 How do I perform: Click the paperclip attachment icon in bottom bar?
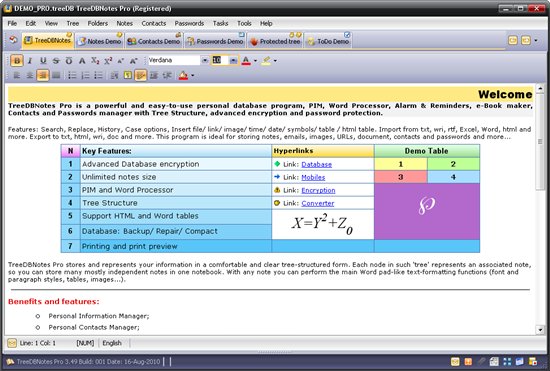[482, 361]
